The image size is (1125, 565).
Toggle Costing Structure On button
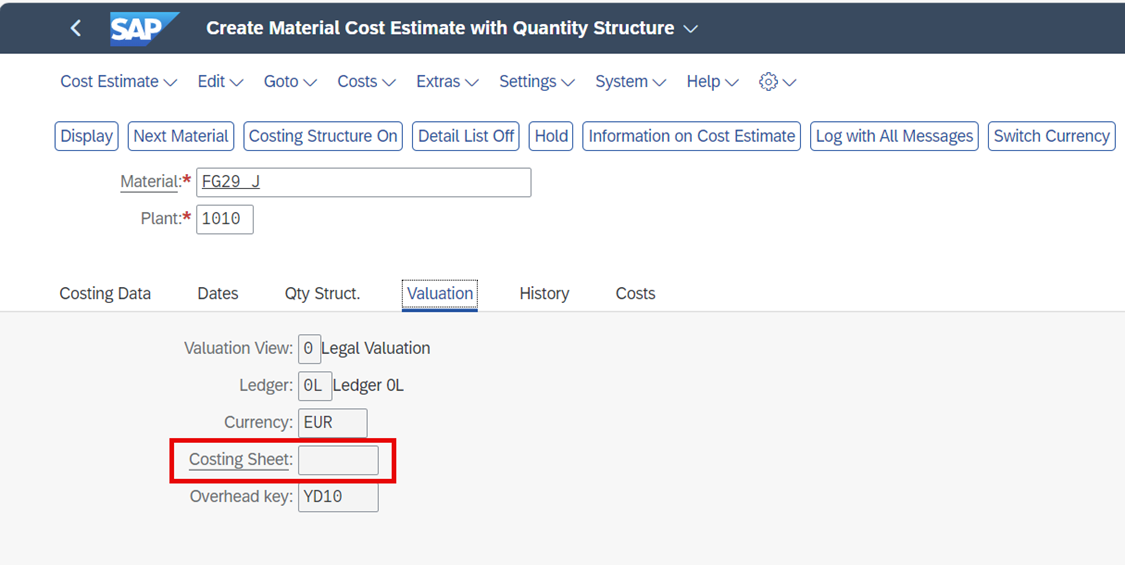click(323, 136)
